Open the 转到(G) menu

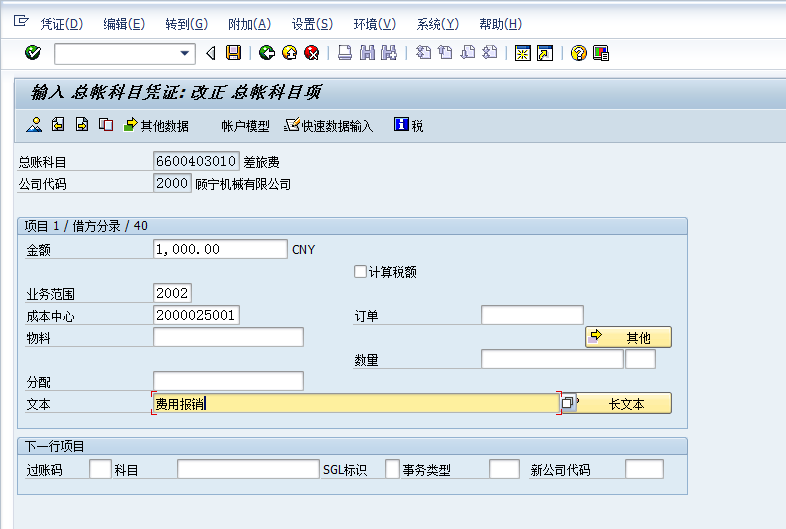186,24
